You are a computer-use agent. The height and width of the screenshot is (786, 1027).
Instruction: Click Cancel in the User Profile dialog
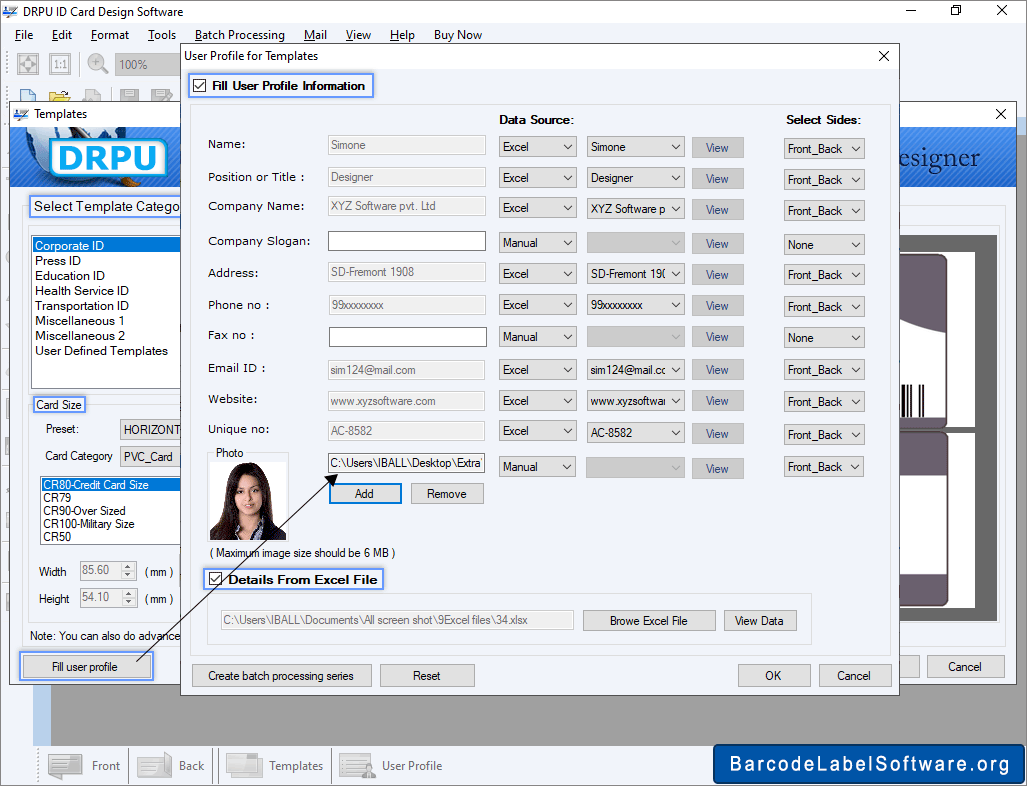[x=854, y=676]
